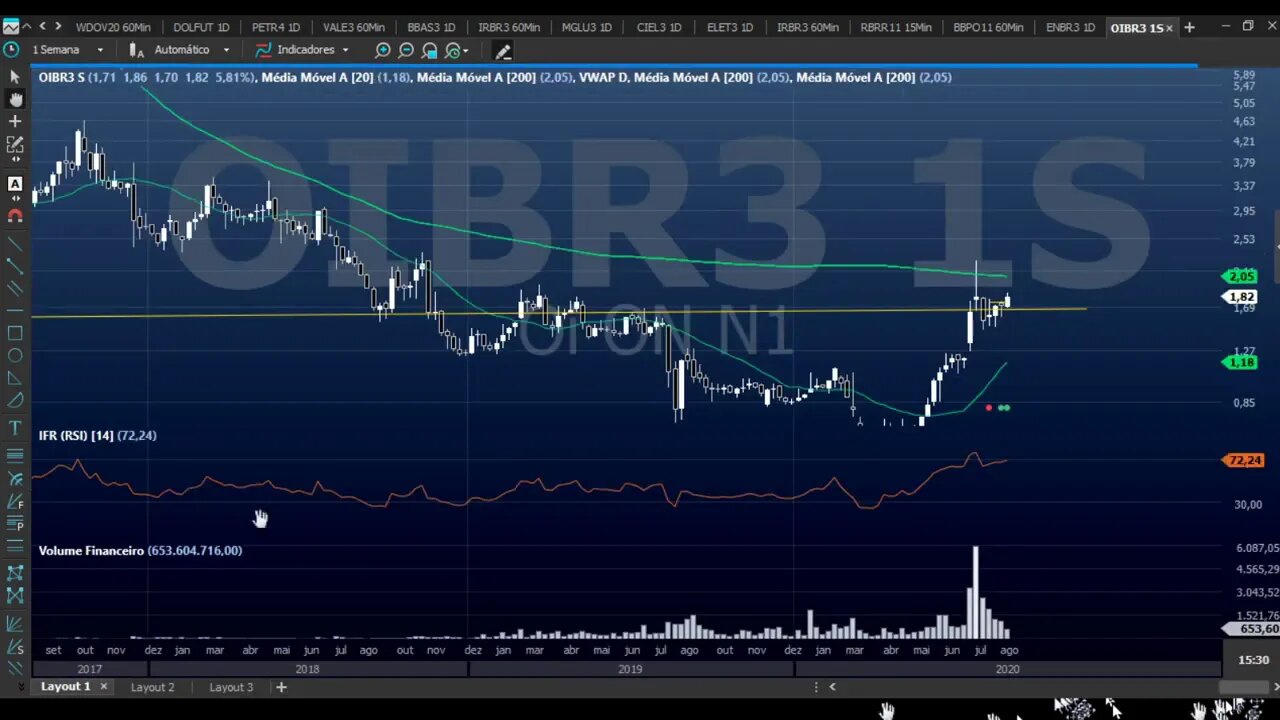Add a new layout with plus button
Screen dimensions: 1280x720
pyautogui.click(x=281, y=687)
